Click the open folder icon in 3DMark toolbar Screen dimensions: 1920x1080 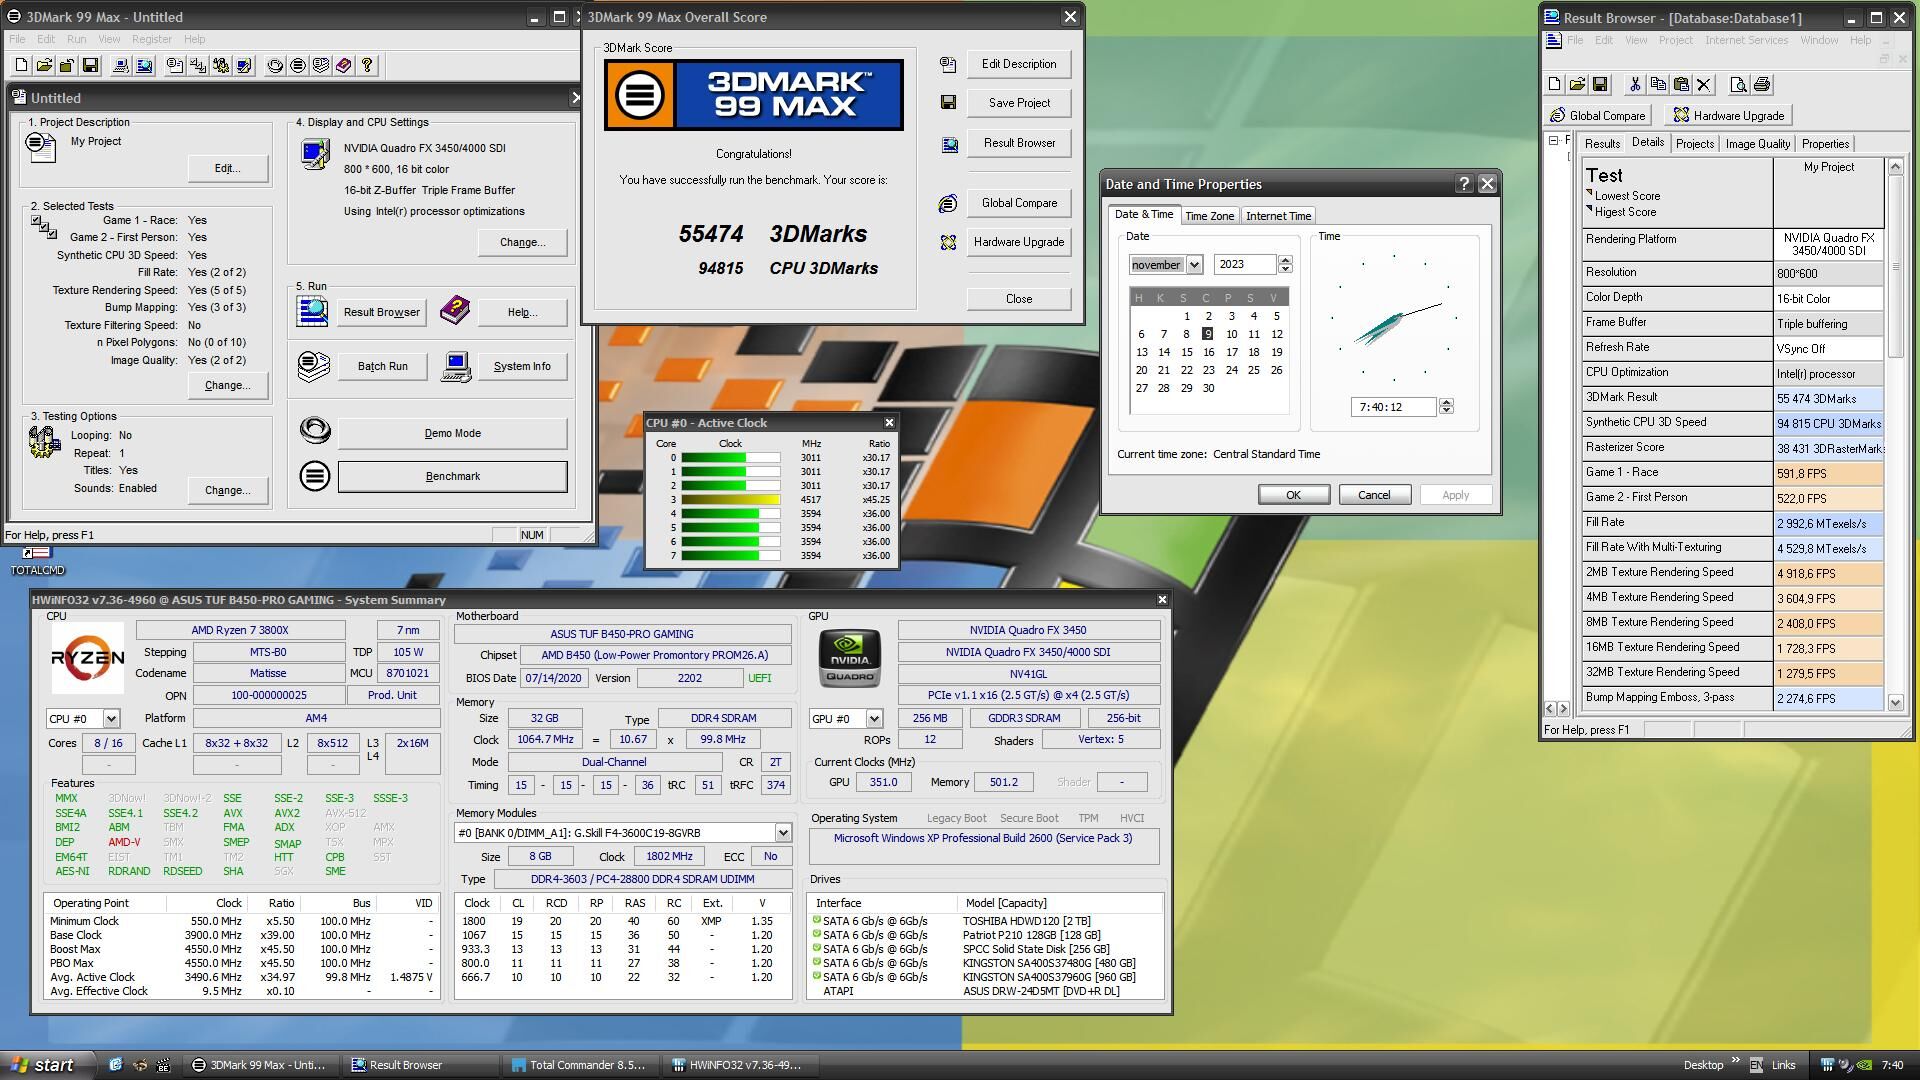point(44,66)
